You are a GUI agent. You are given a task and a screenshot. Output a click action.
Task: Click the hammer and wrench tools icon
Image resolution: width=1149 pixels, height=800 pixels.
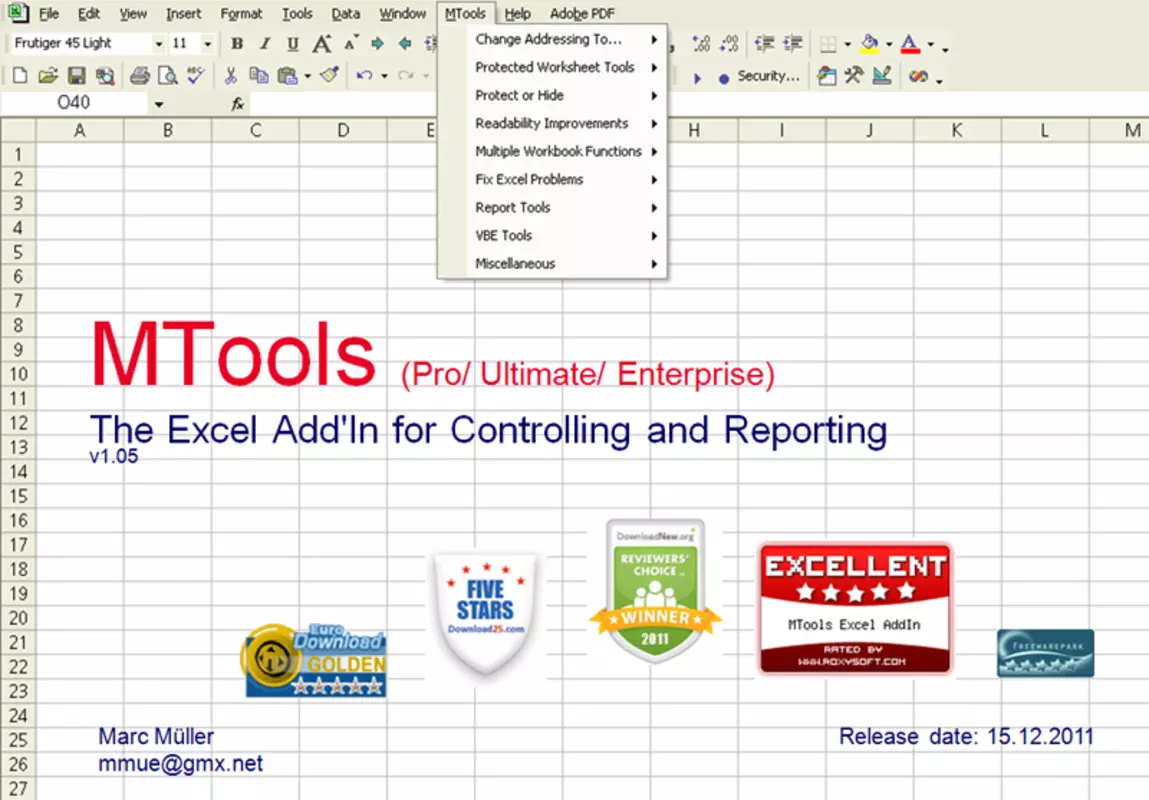[854, 75]
